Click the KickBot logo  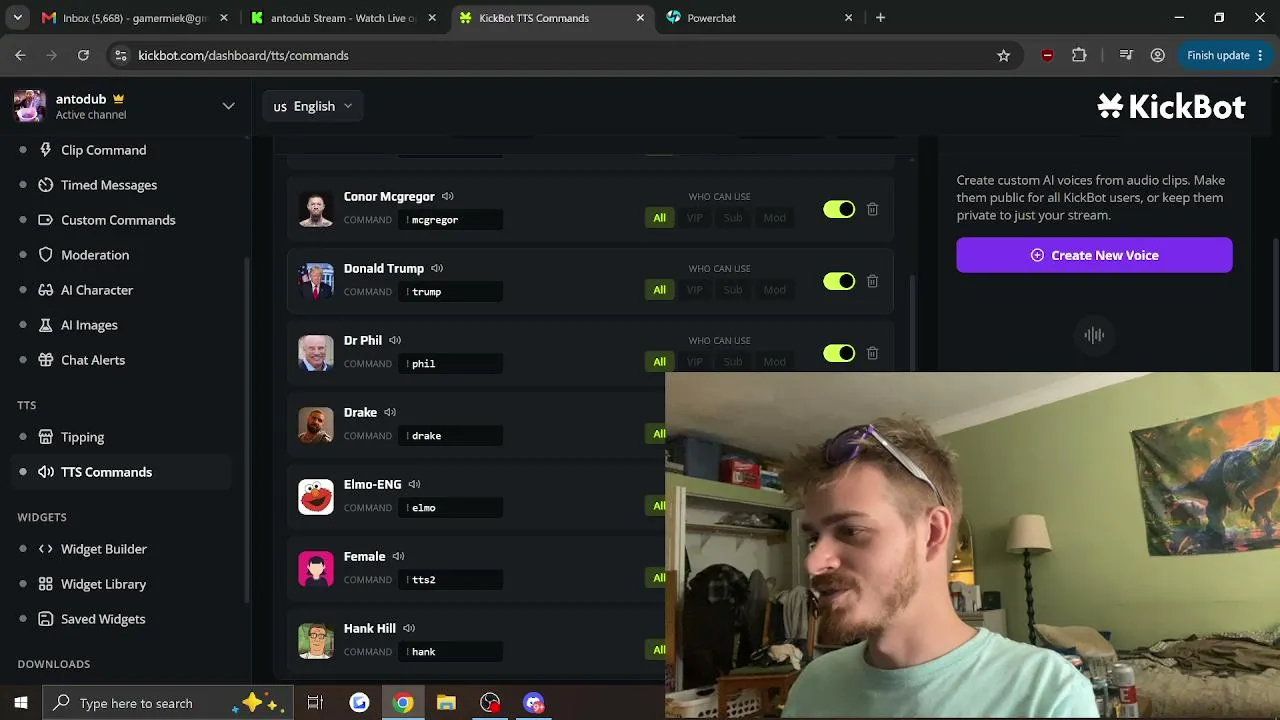click(1171, 106)
